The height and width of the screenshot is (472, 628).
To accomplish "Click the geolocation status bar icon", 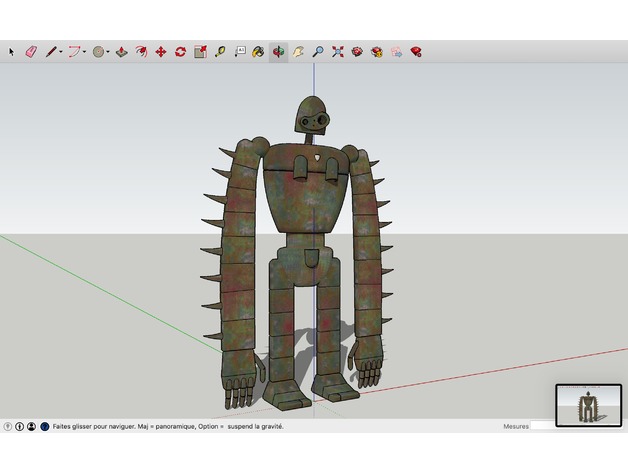I will 7,426.
